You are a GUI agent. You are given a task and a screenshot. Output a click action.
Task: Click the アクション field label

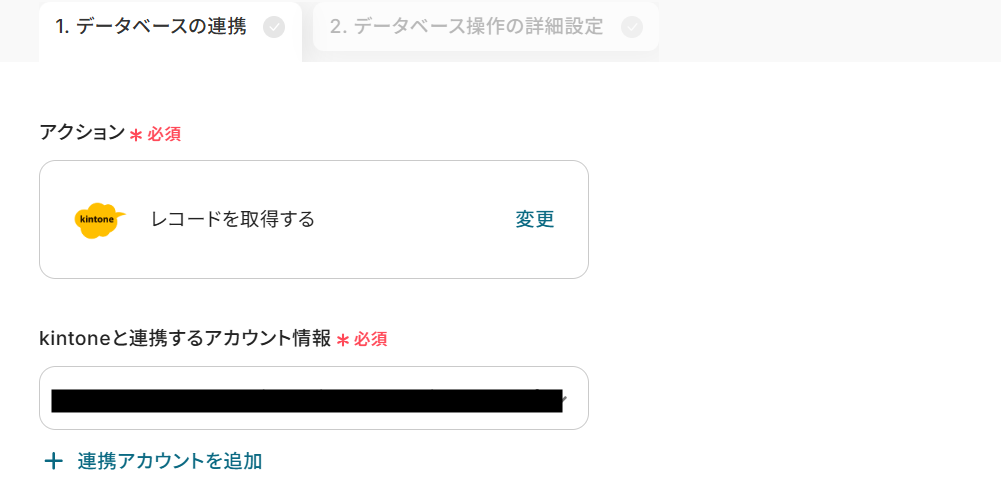tap(82, 133)
